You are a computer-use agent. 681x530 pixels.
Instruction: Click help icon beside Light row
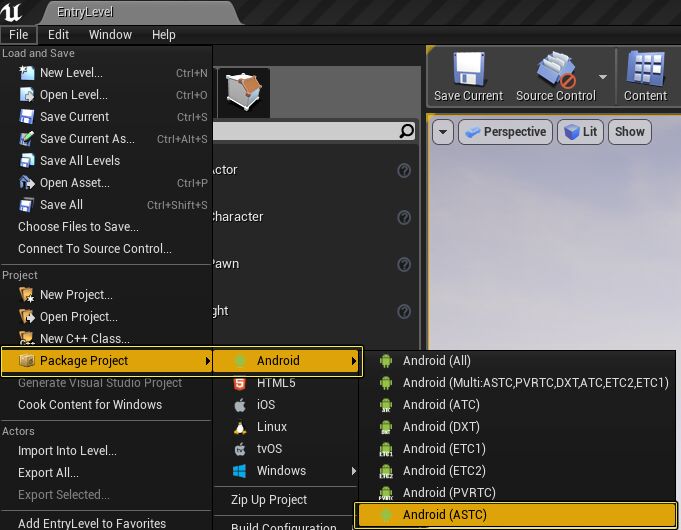pos(404,311)
